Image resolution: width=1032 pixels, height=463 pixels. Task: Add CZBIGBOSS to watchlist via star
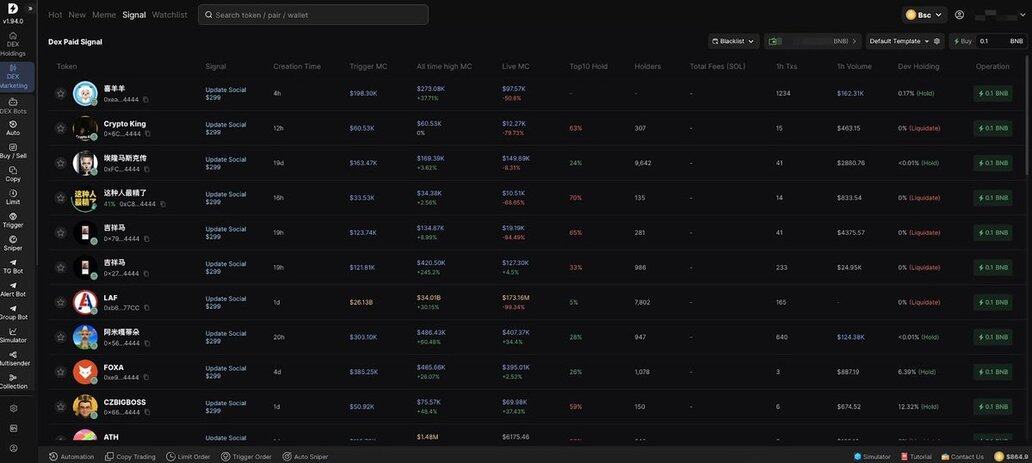60,407
